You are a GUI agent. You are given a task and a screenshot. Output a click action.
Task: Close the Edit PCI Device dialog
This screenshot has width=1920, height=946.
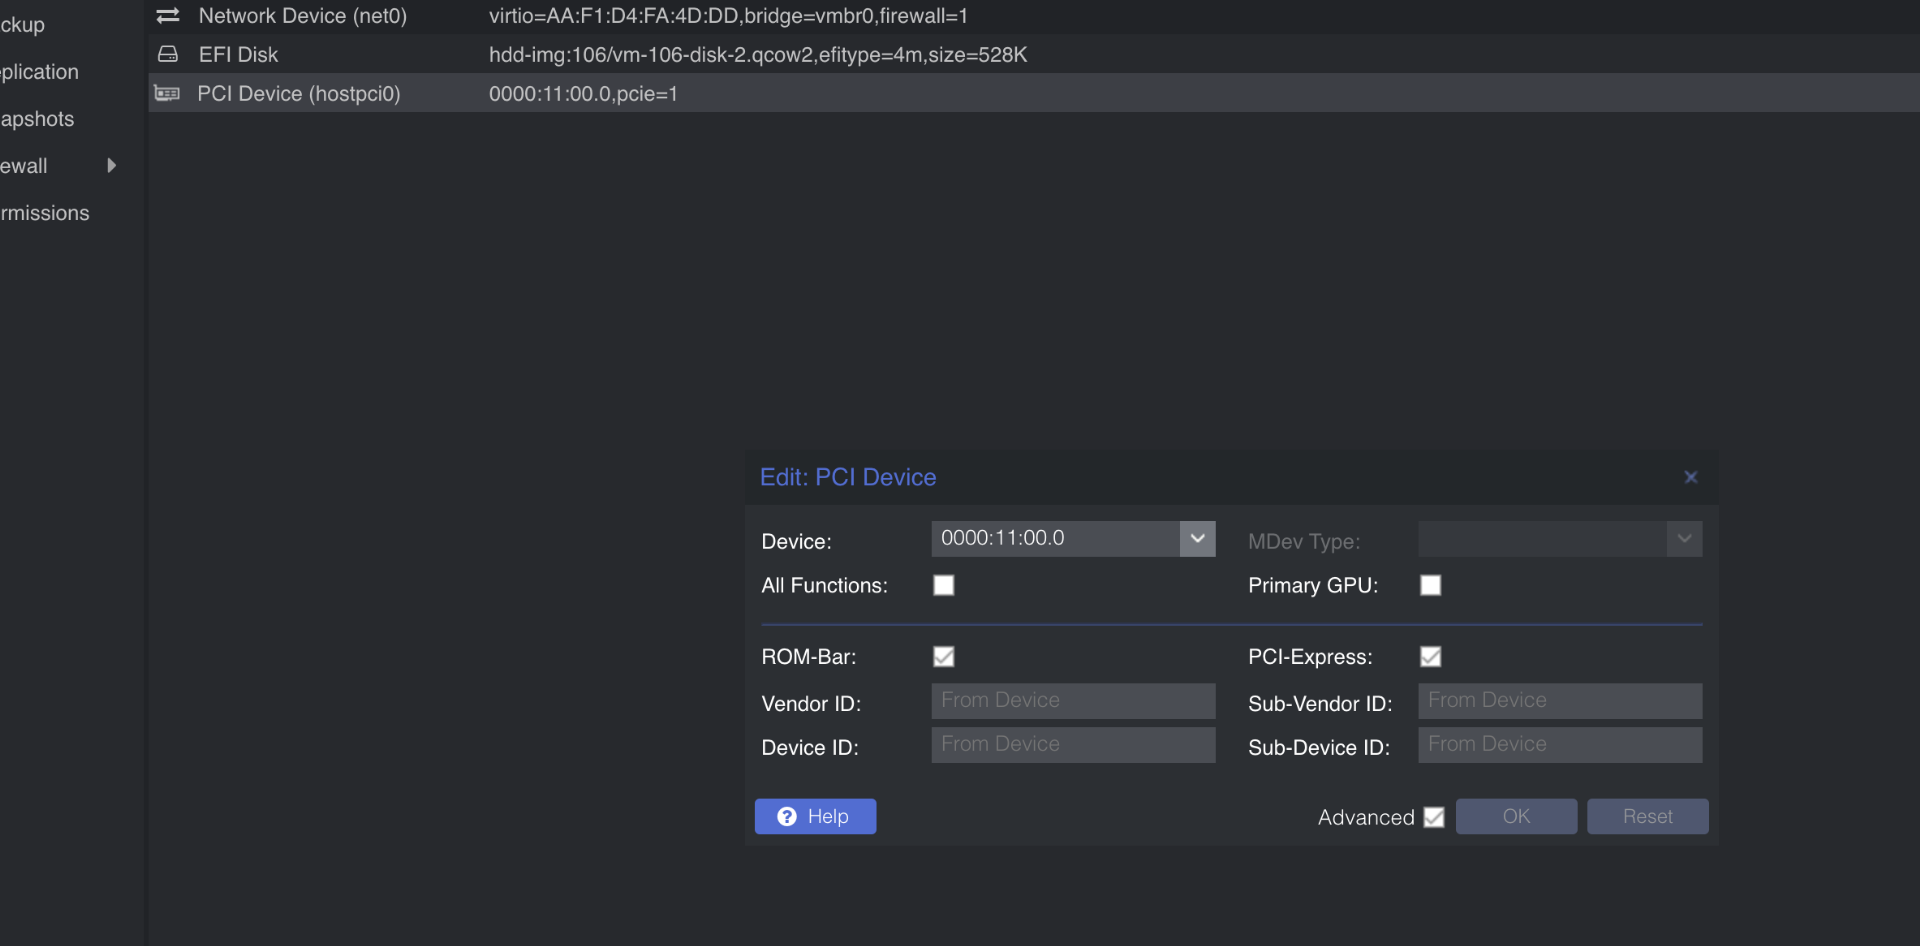point(1690,477)
